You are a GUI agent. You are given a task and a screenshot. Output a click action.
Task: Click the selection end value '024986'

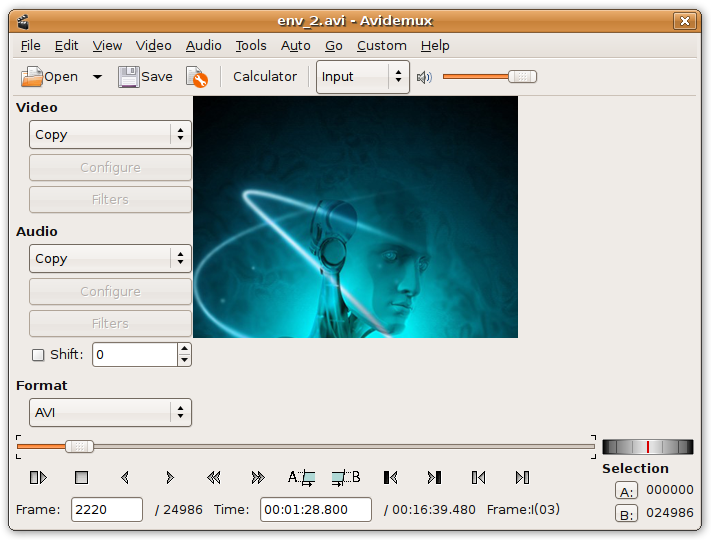click(x=670, y=513)
